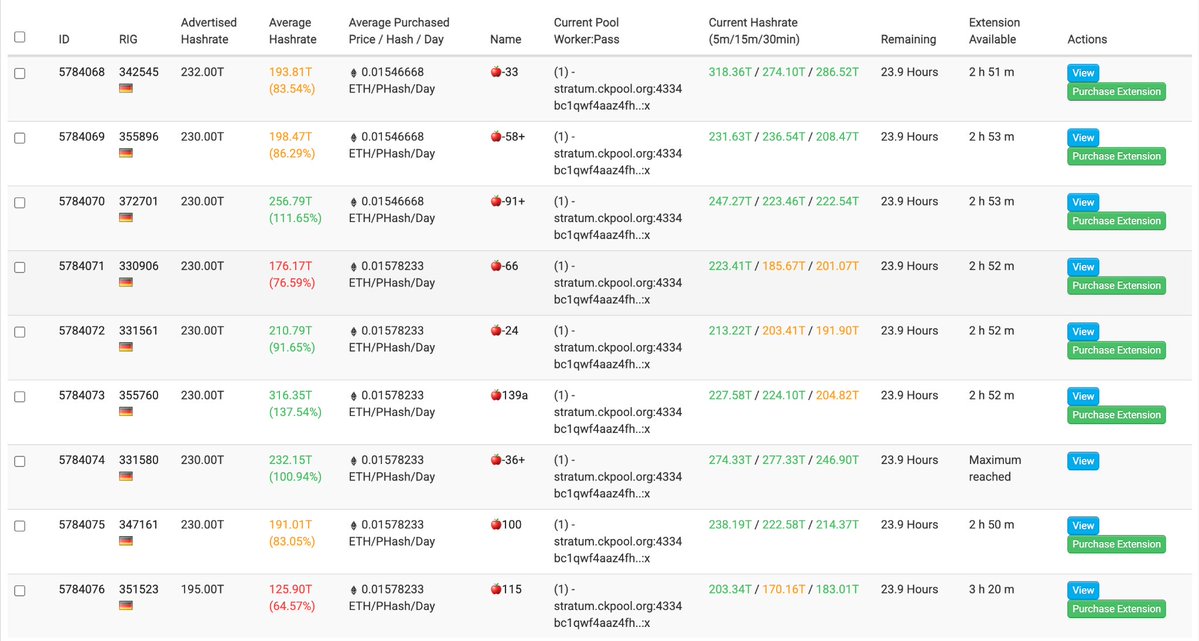The width and height of the screenshot is (1199, 641).
Task: Click 'Maximum reached' text for rental 5784074
Action: 995,468
